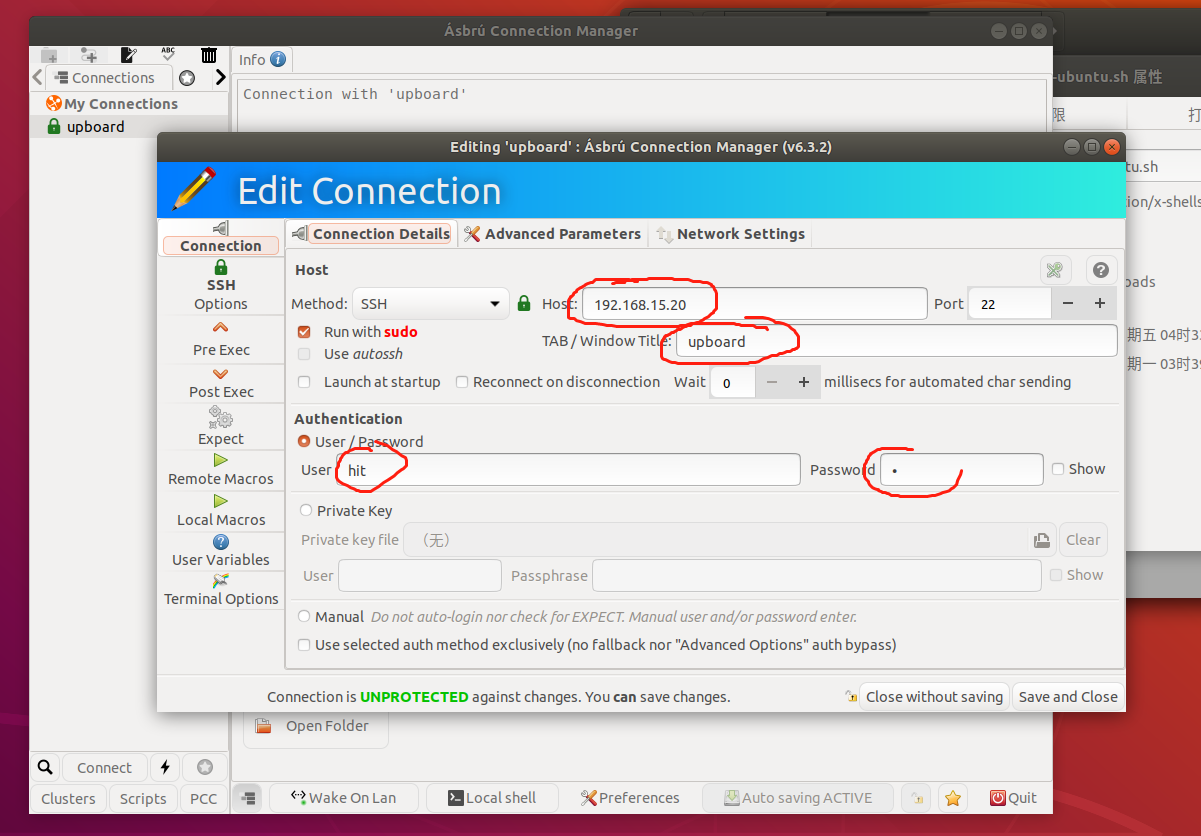This screenshot has height=836, width=1201.
Task: Click the Rename (ABC) toolbar icon
Action: point(168,54)
